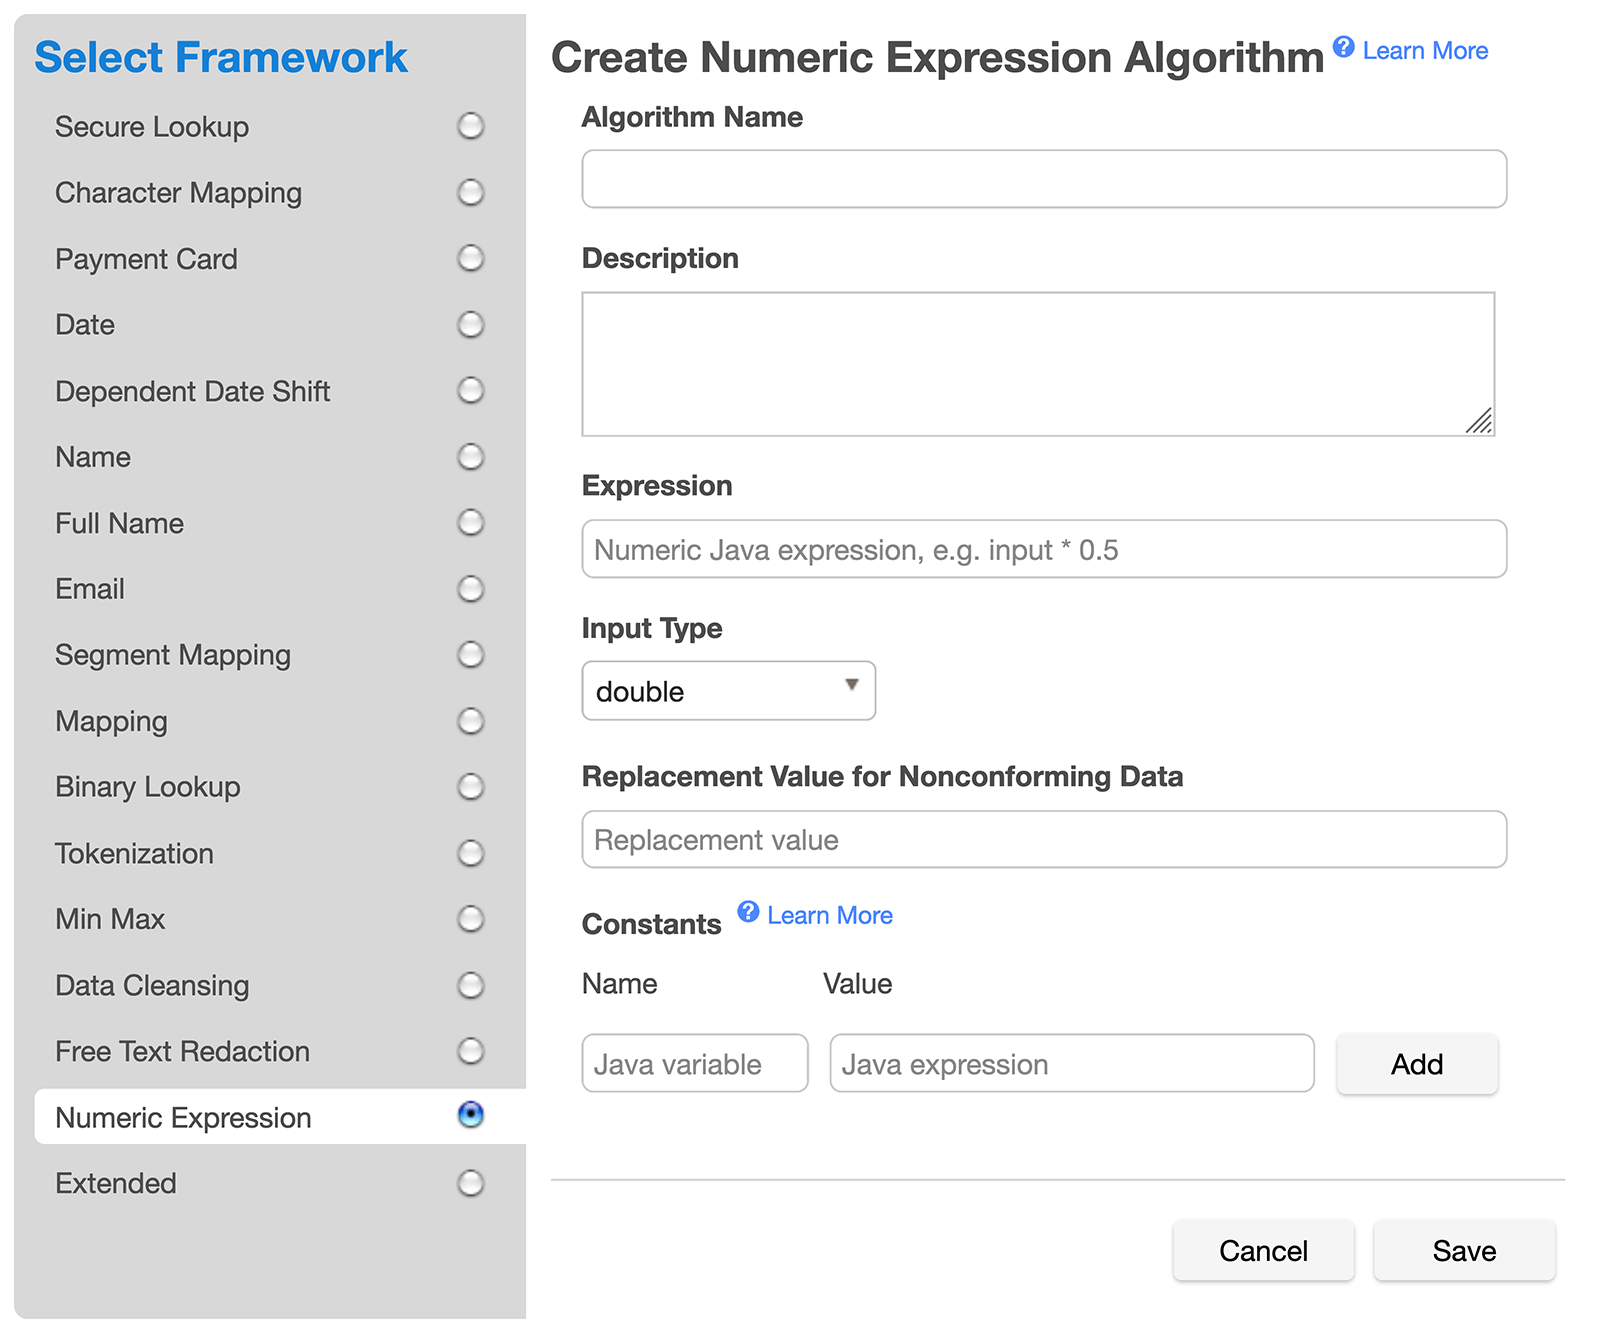
Task: Click the Expression input field
Action: pos(1043,549)
